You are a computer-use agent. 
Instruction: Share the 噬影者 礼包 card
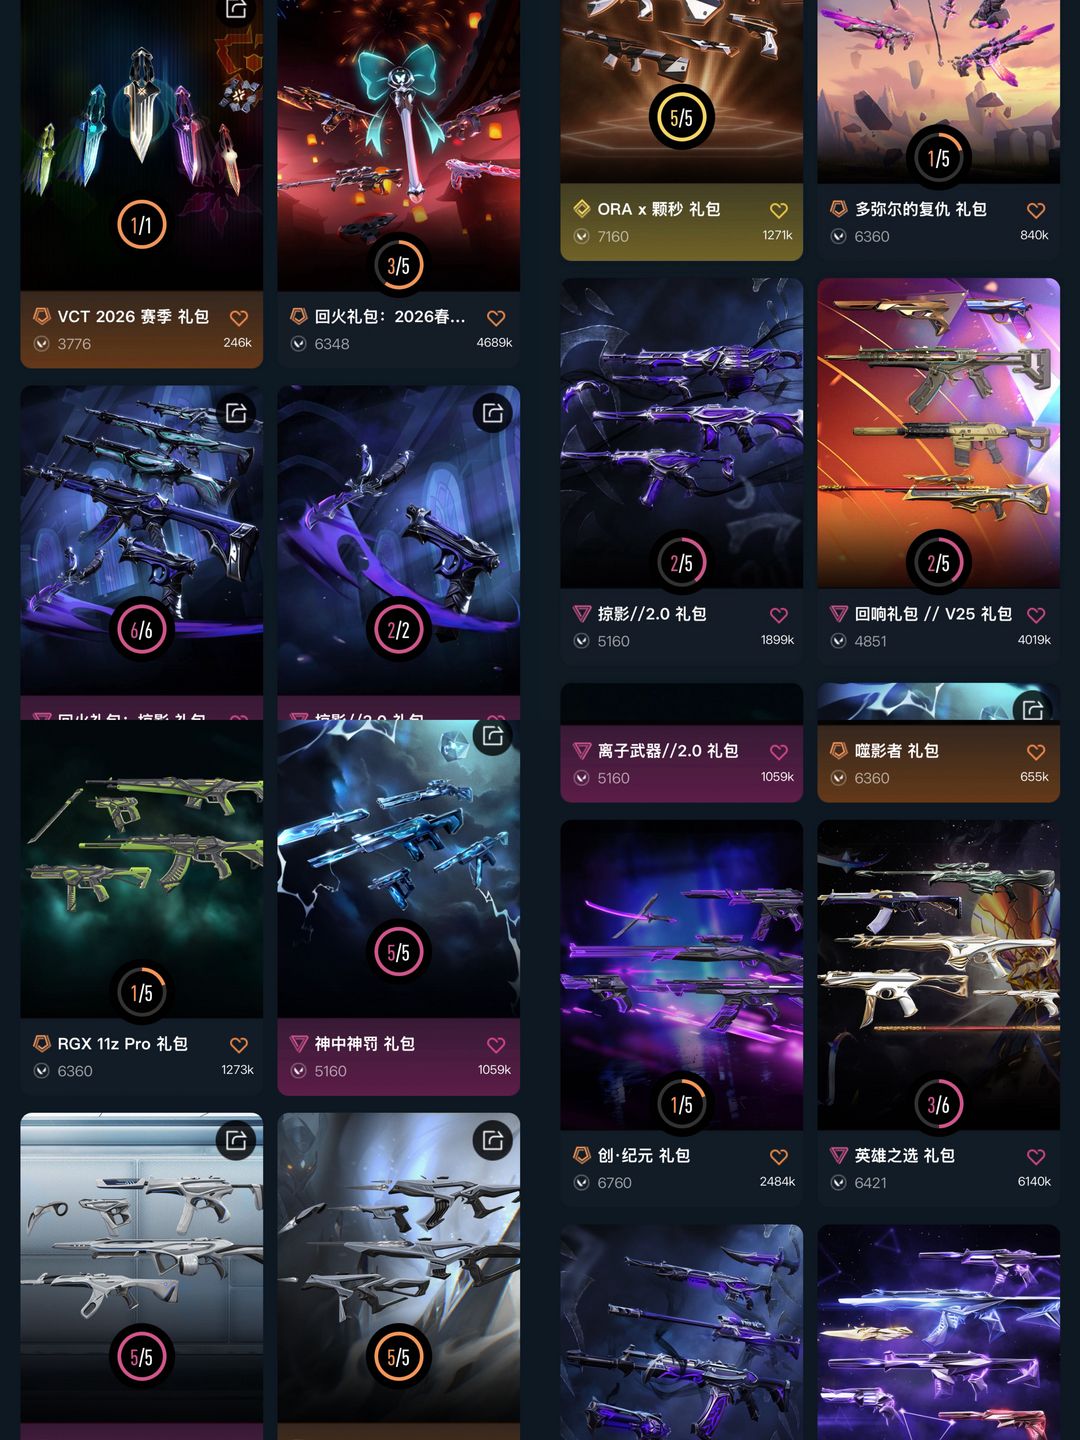click(x=1033, y=708)
